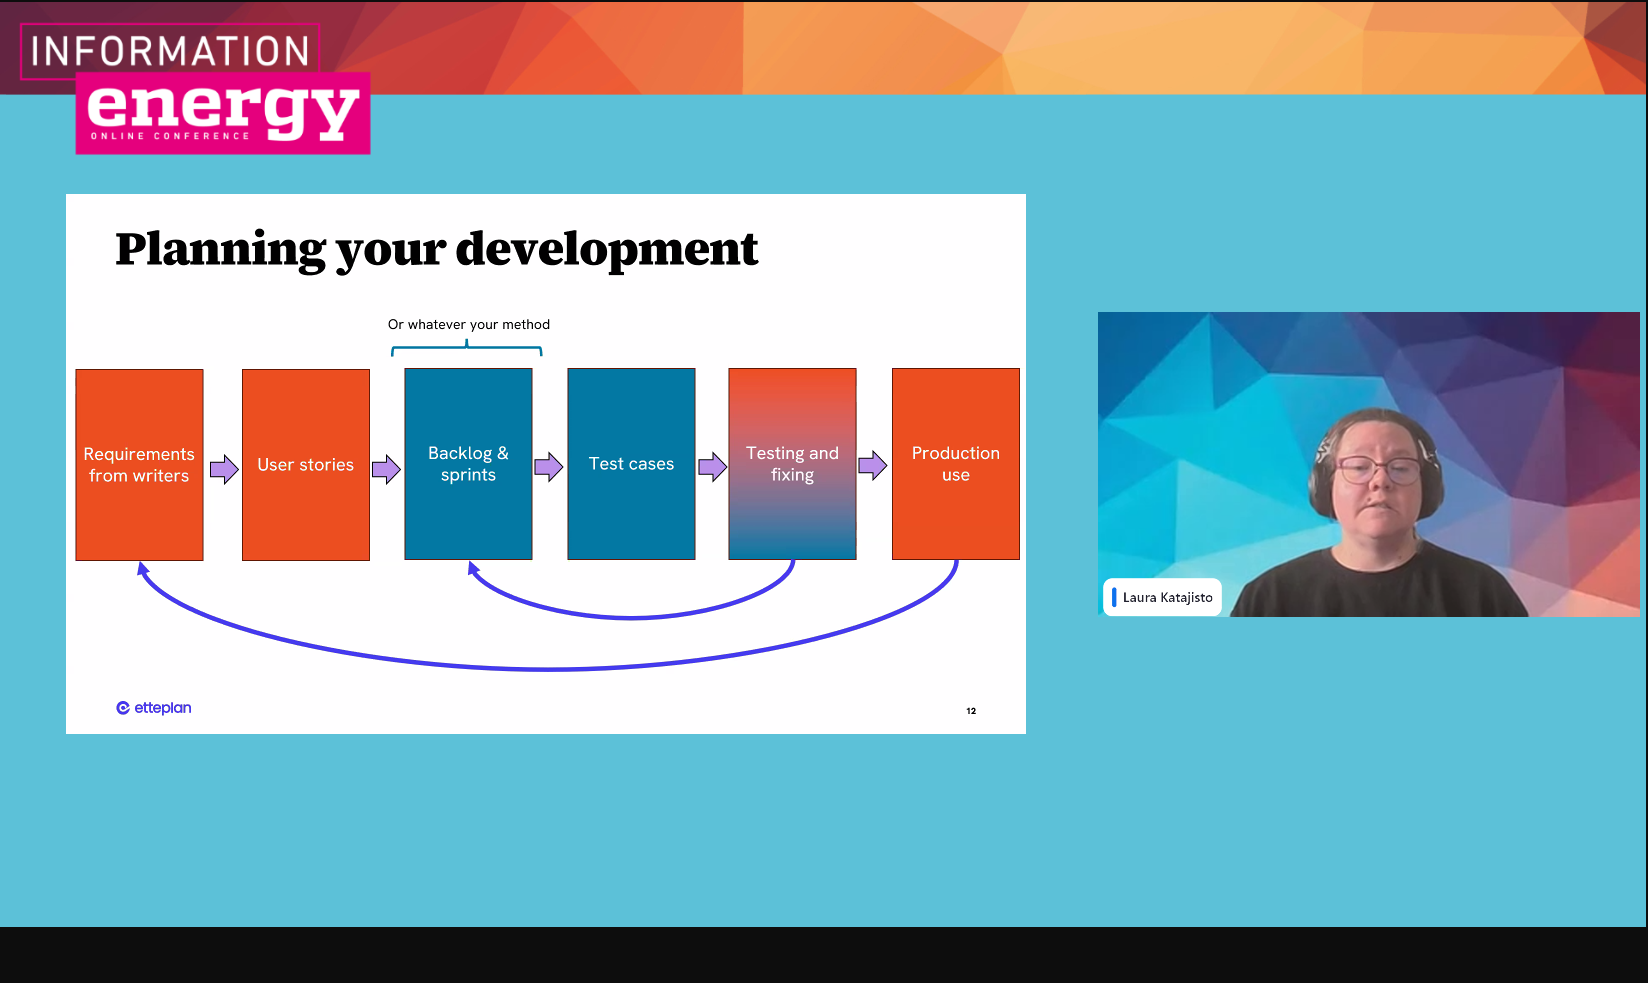This screenshot has width=1648, height=983.
Task: Select the User stories box
Action: (306, 465)
